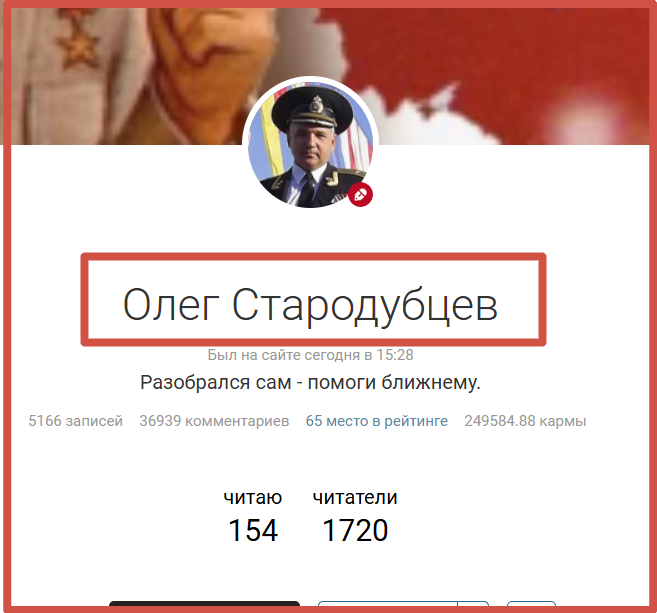Open the 65 место в рейтинге link
657x613 pixels.
377,421
